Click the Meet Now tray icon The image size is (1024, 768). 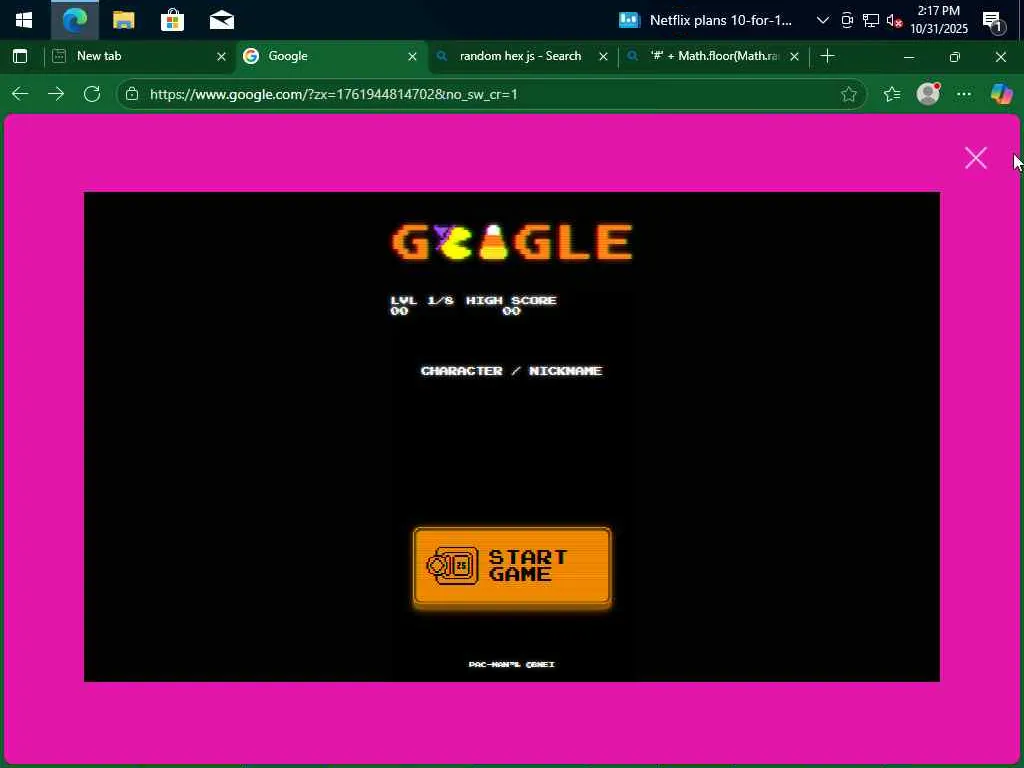coord(846,20)
